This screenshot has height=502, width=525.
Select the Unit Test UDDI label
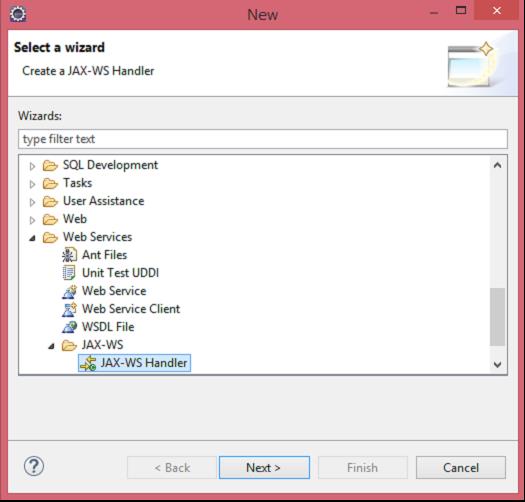(x=121, y=273)
